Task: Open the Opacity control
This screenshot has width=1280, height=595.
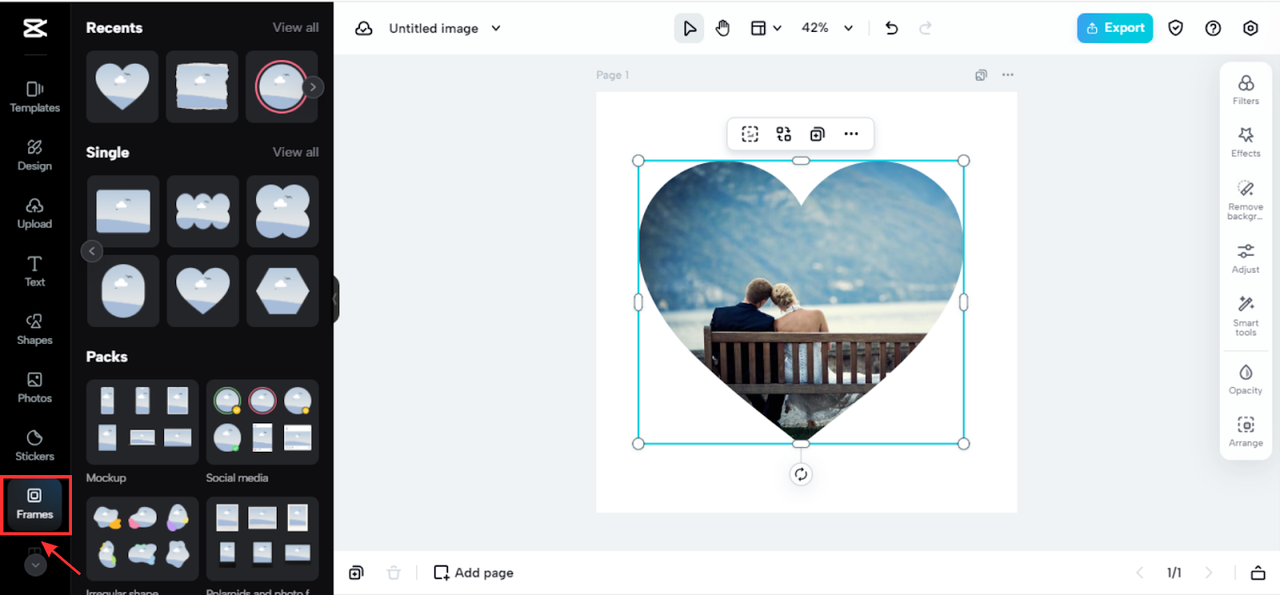Action: (1246, 379)
